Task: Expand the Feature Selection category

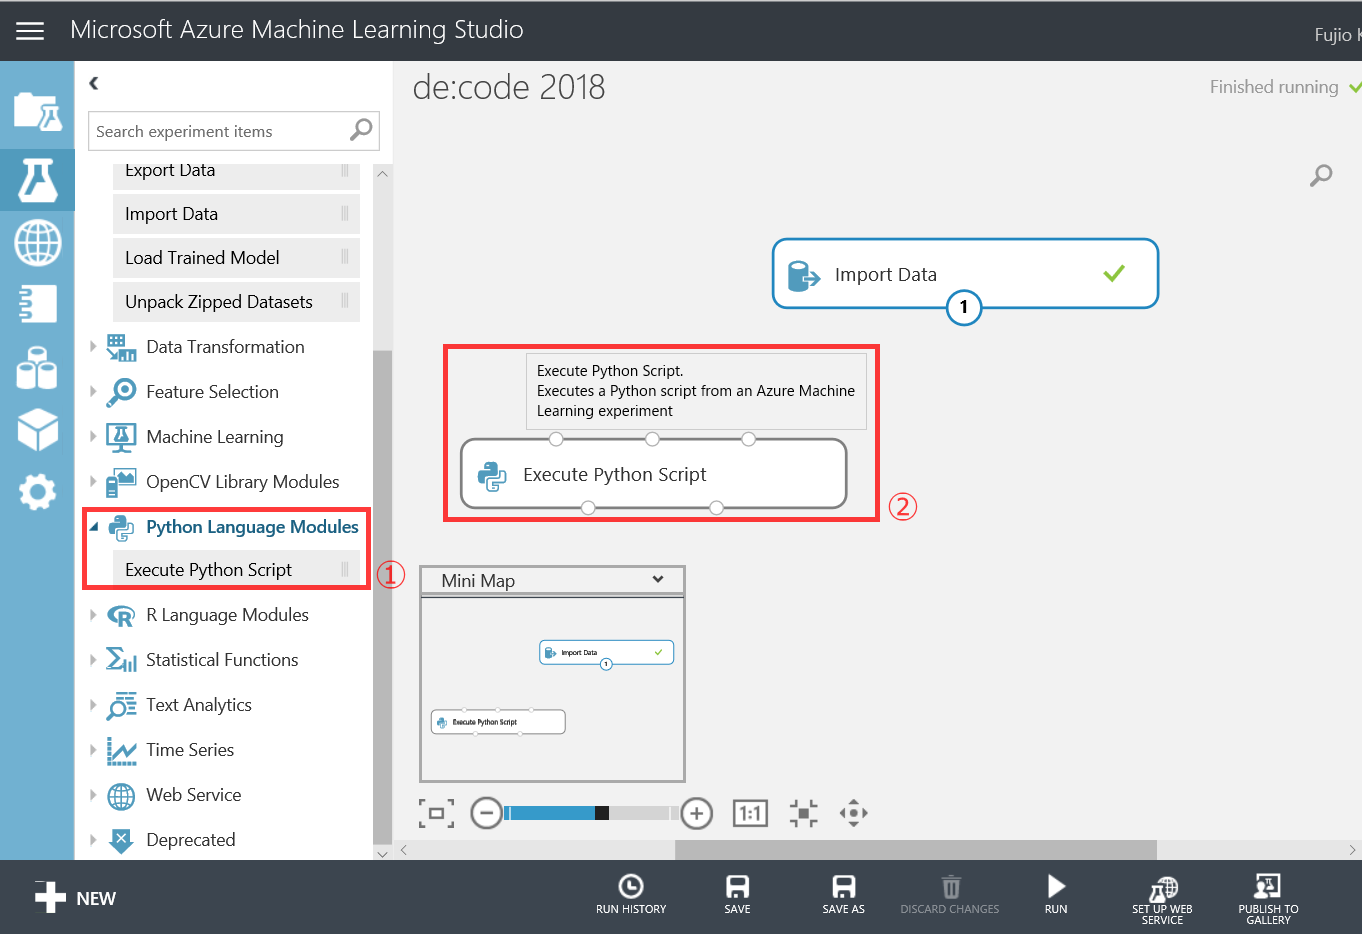Action: pyautogui.click(x=94, y=392)
